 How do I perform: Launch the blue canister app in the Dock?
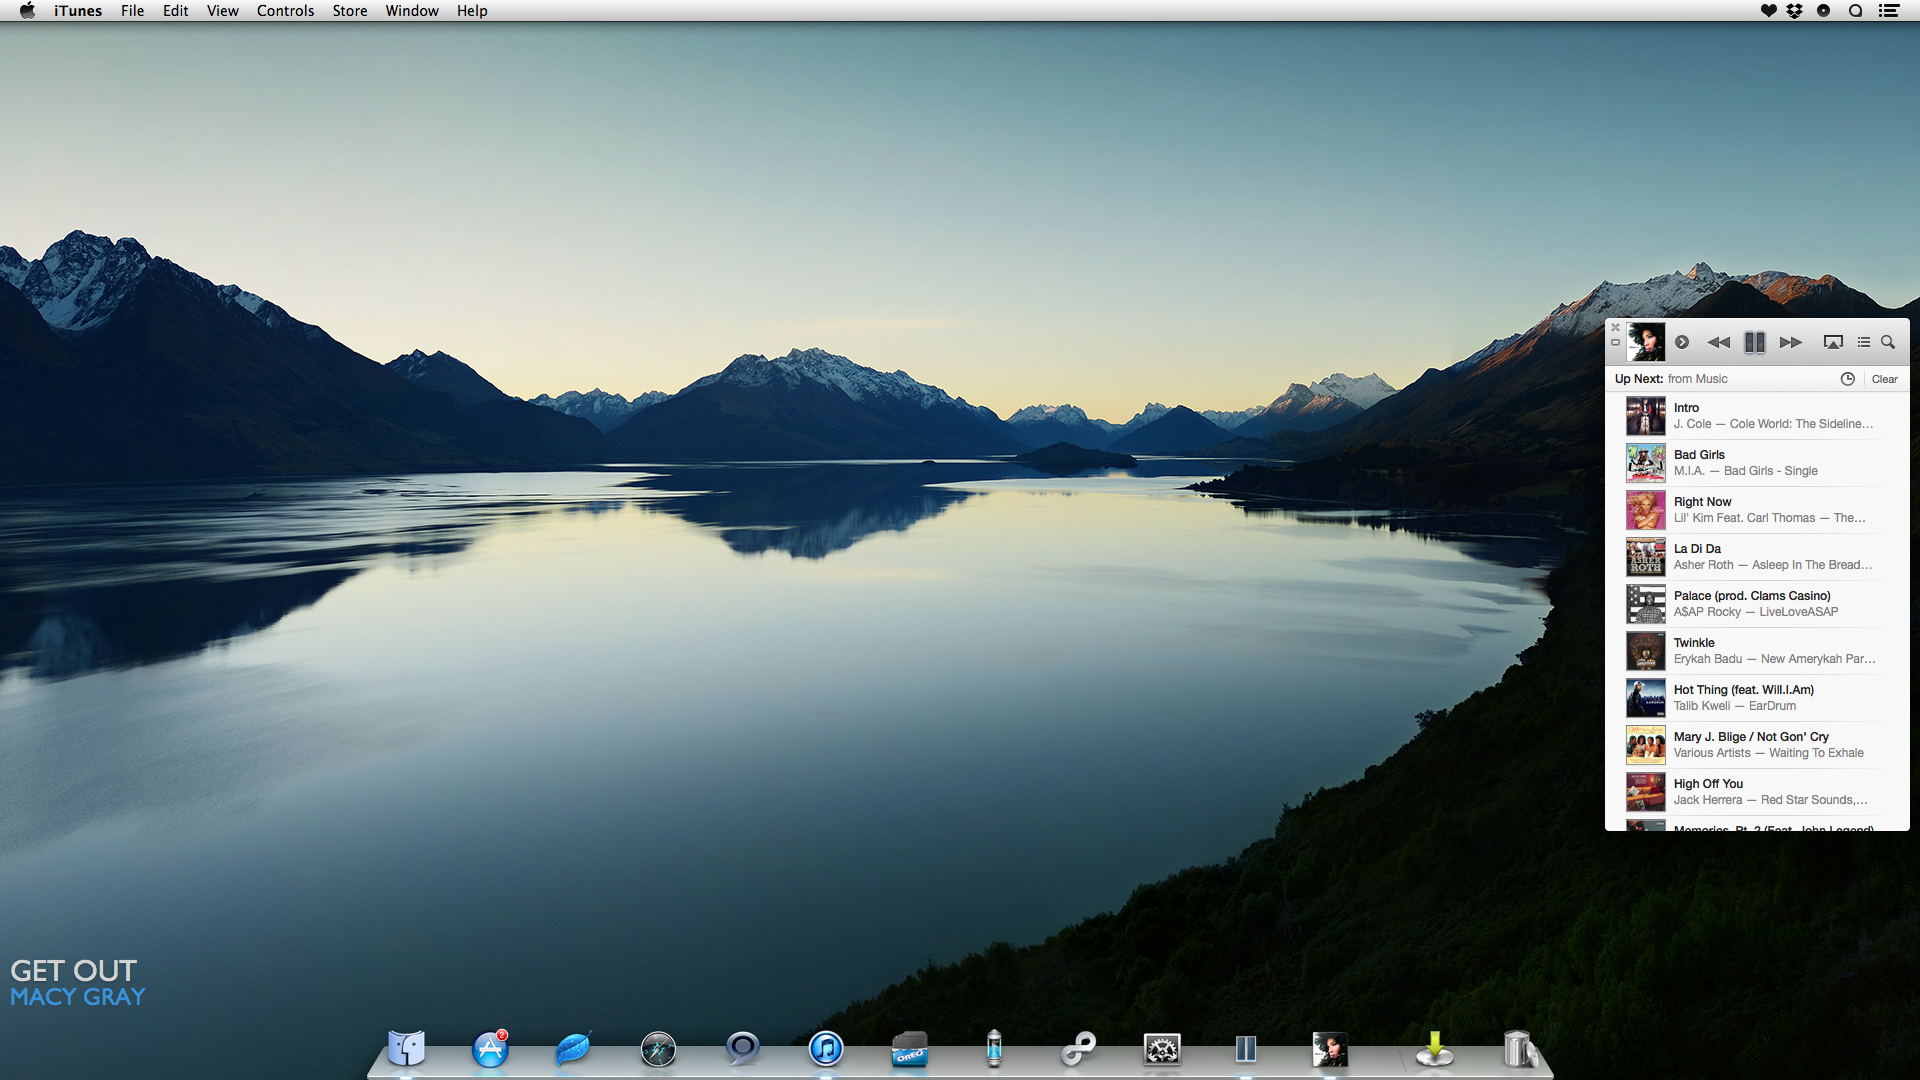pos(994,1048)
